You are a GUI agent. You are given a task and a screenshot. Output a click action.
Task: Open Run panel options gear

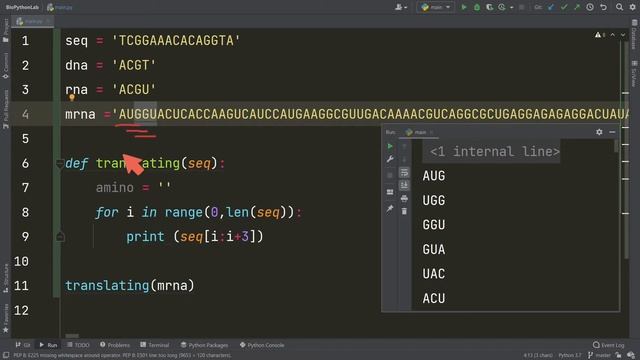coord(599,132)
